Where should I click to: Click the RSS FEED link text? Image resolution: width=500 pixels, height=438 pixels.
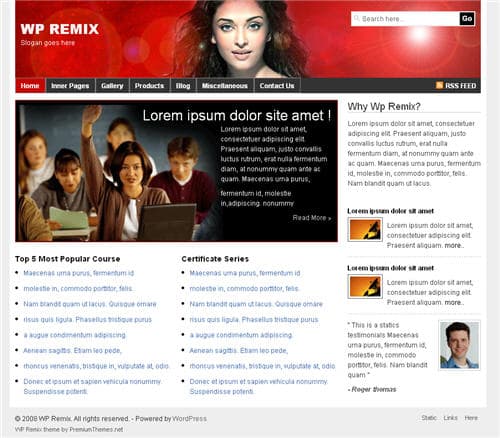pyautogui.click(x=461, y=86)
